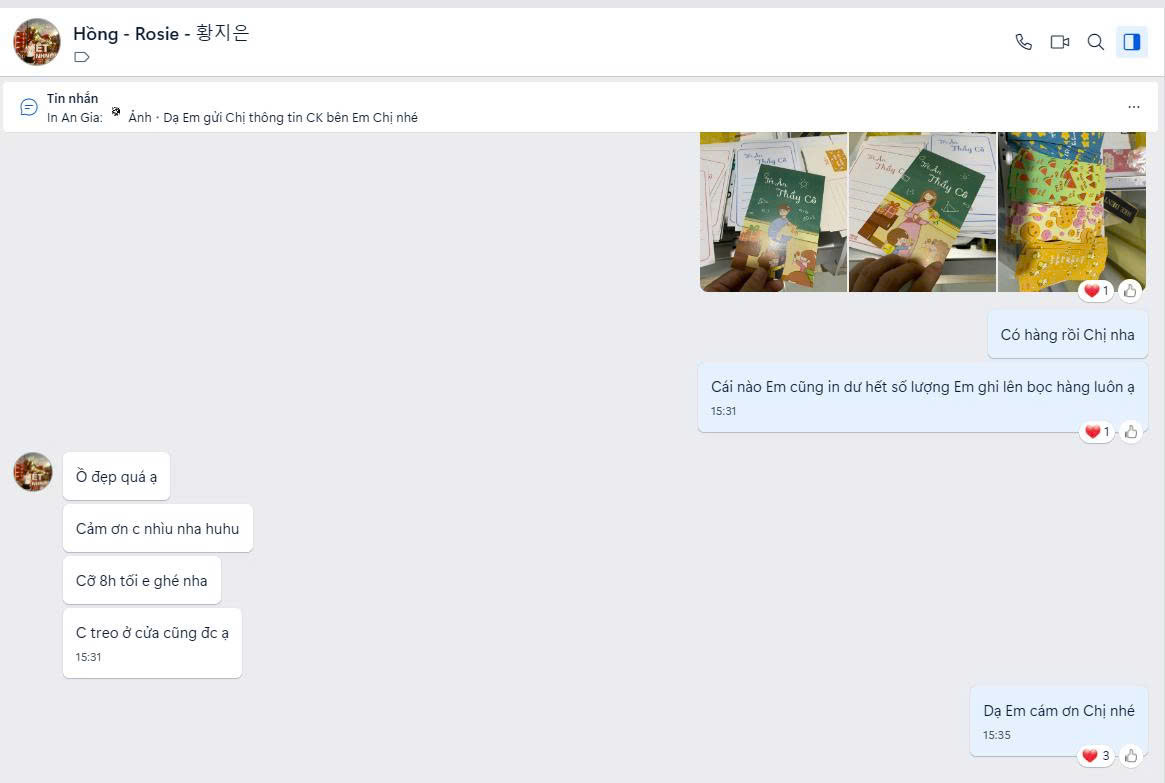Click the thumbs-up button under the photos

1130,291
